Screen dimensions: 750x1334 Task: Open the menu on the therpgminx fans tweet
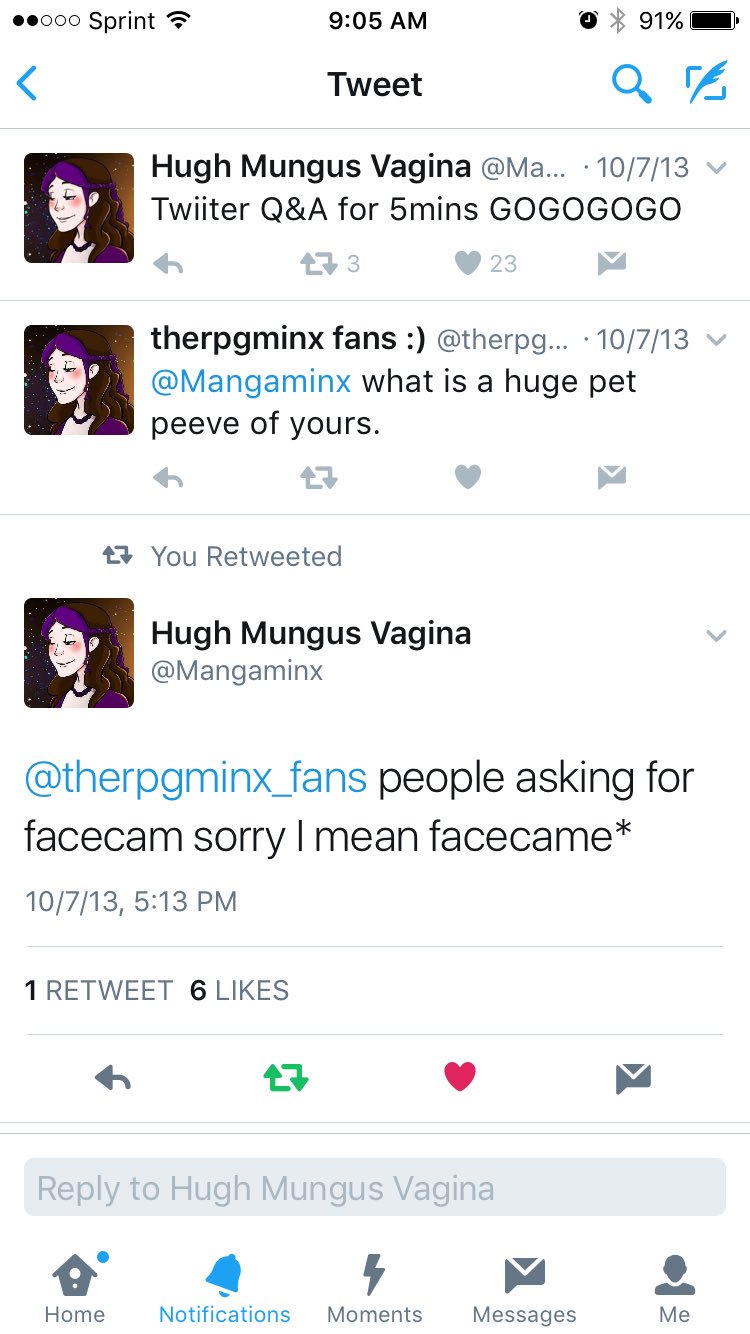click(x=716, y=340)
